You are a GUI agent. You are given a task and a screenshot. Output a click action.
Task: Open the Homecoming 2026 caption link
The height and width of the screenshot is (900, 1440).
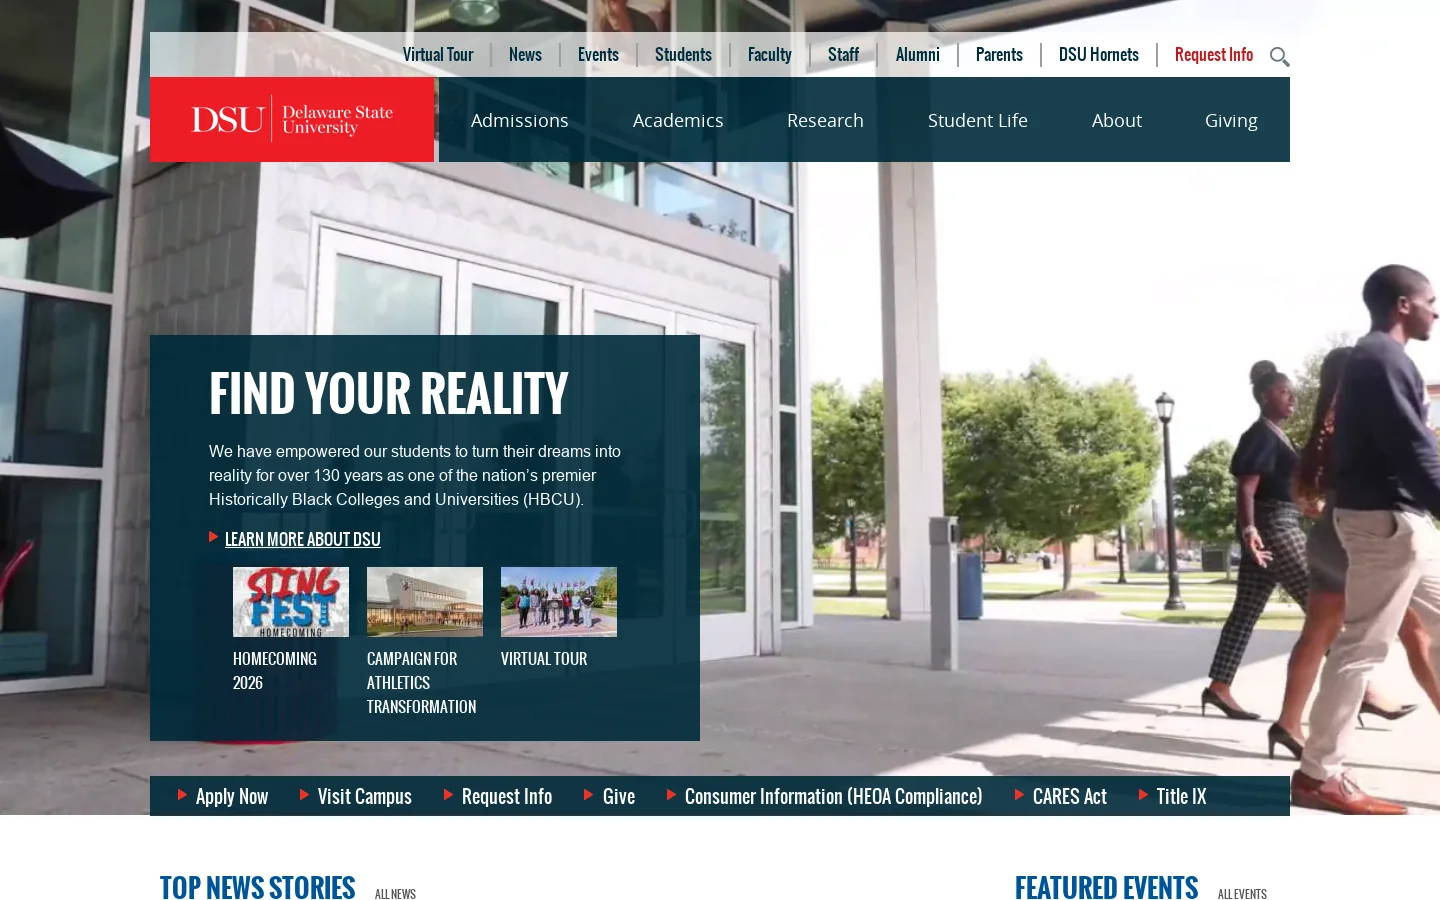point(275,670)
